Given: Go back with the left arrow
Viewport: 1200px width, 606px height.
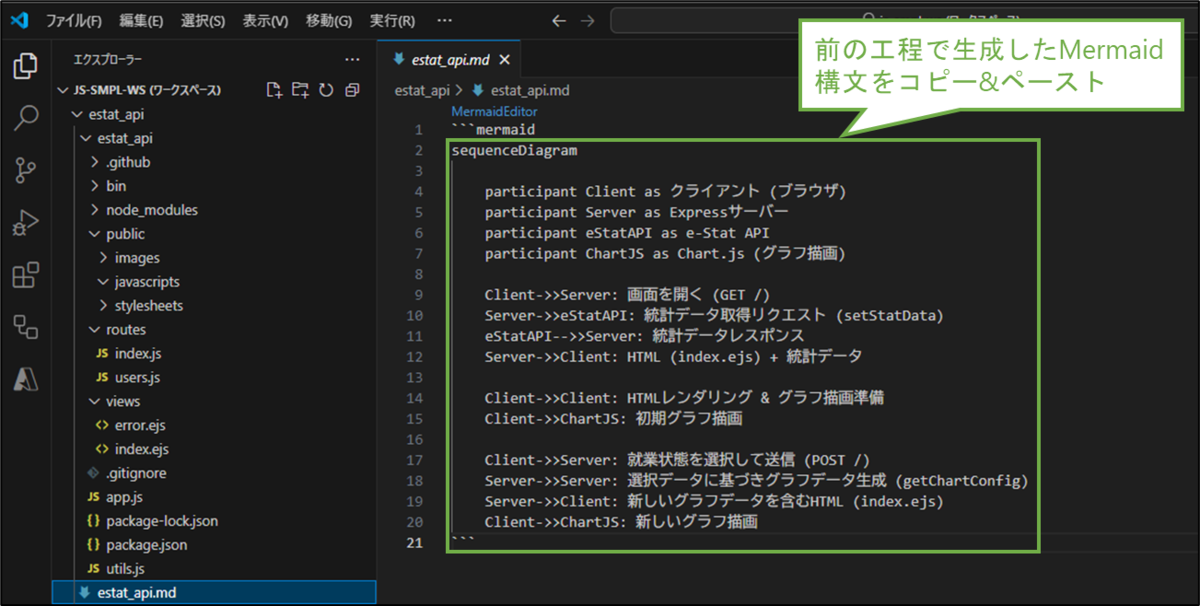Looking at the screenshot, I should click(559, 20).
